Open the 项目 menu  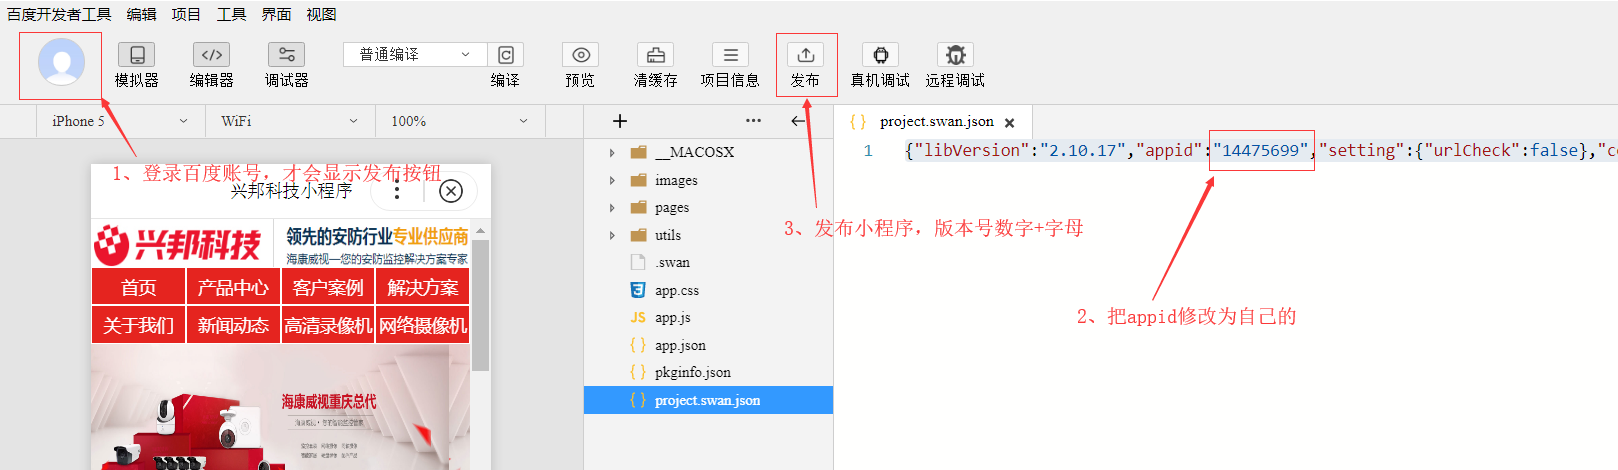185,14
